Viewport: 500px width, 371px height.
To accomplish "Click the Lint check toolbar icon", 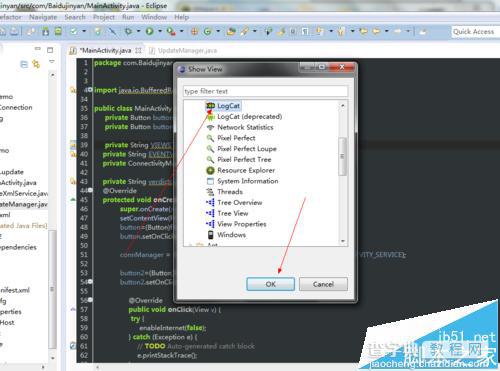I will 74,31.
